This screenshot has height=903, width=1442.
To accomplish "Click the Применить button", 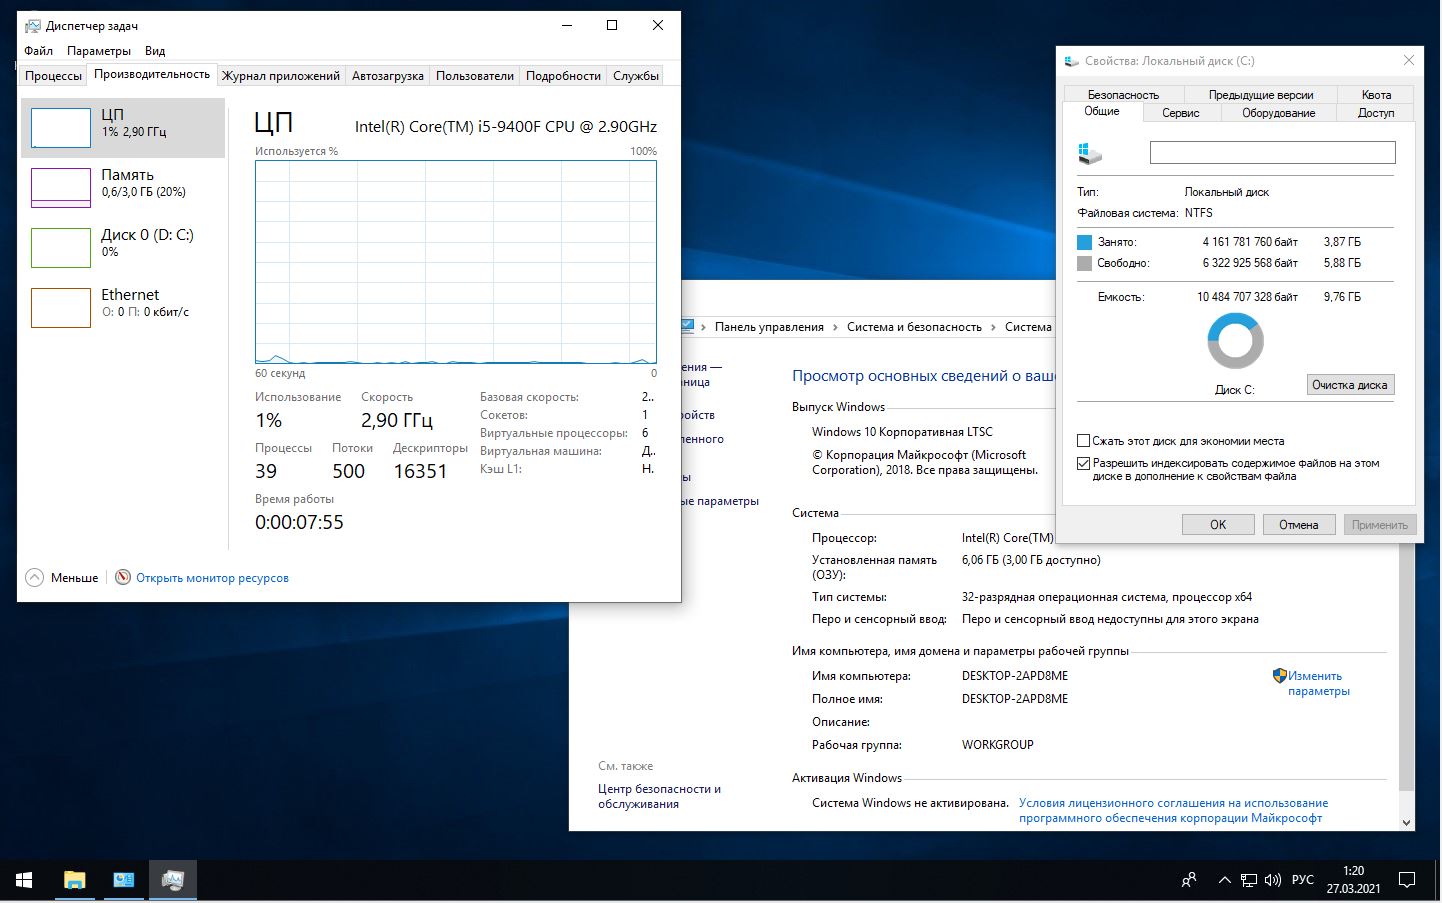I will tap(1380, 524).
